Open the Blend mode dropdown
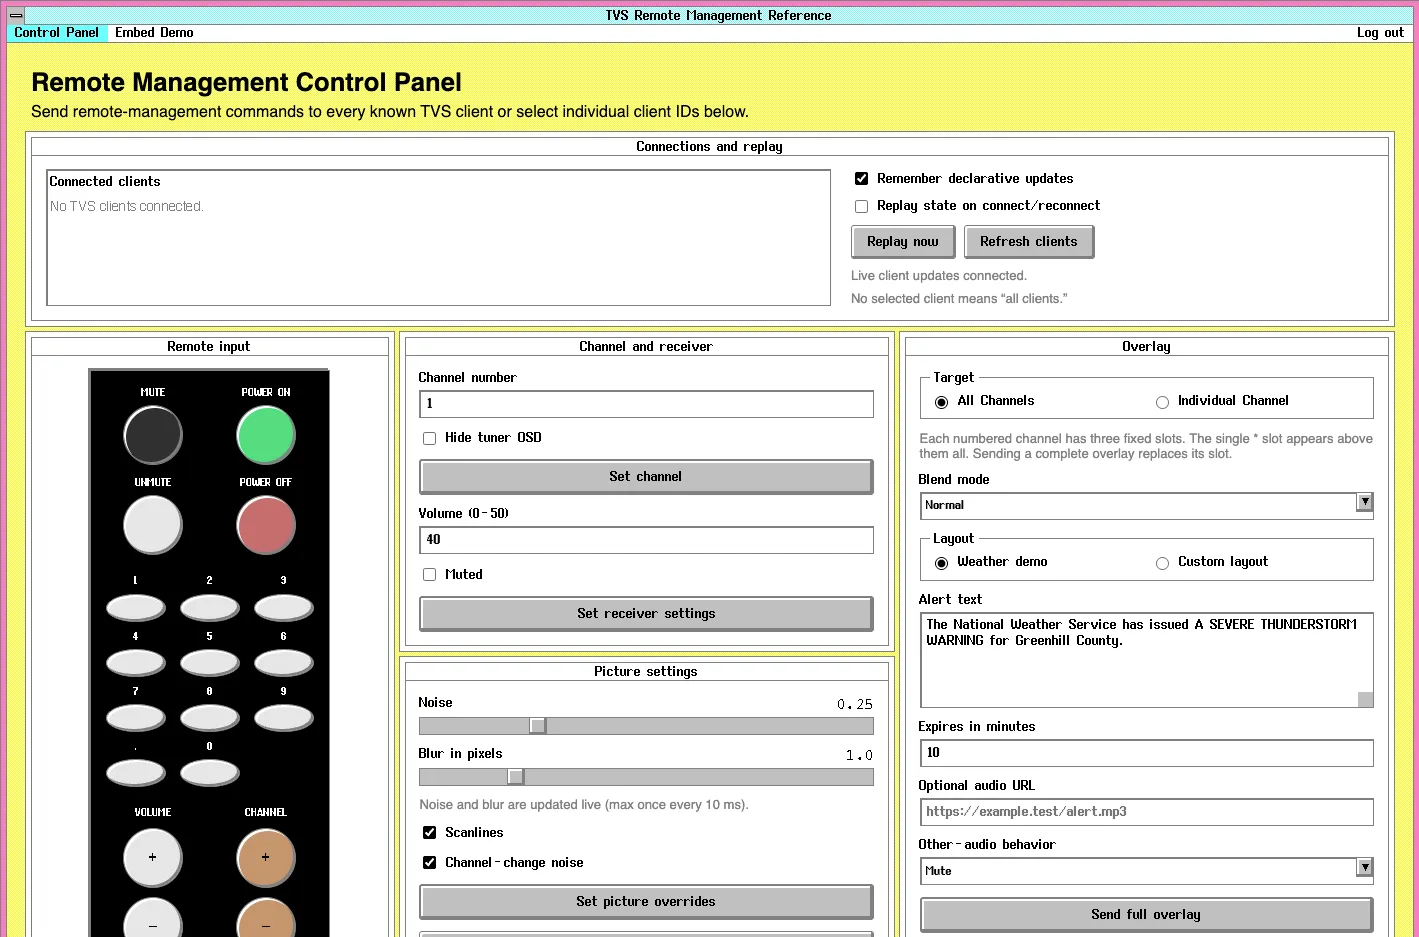1419x937 pixels. pos(1146,506)
